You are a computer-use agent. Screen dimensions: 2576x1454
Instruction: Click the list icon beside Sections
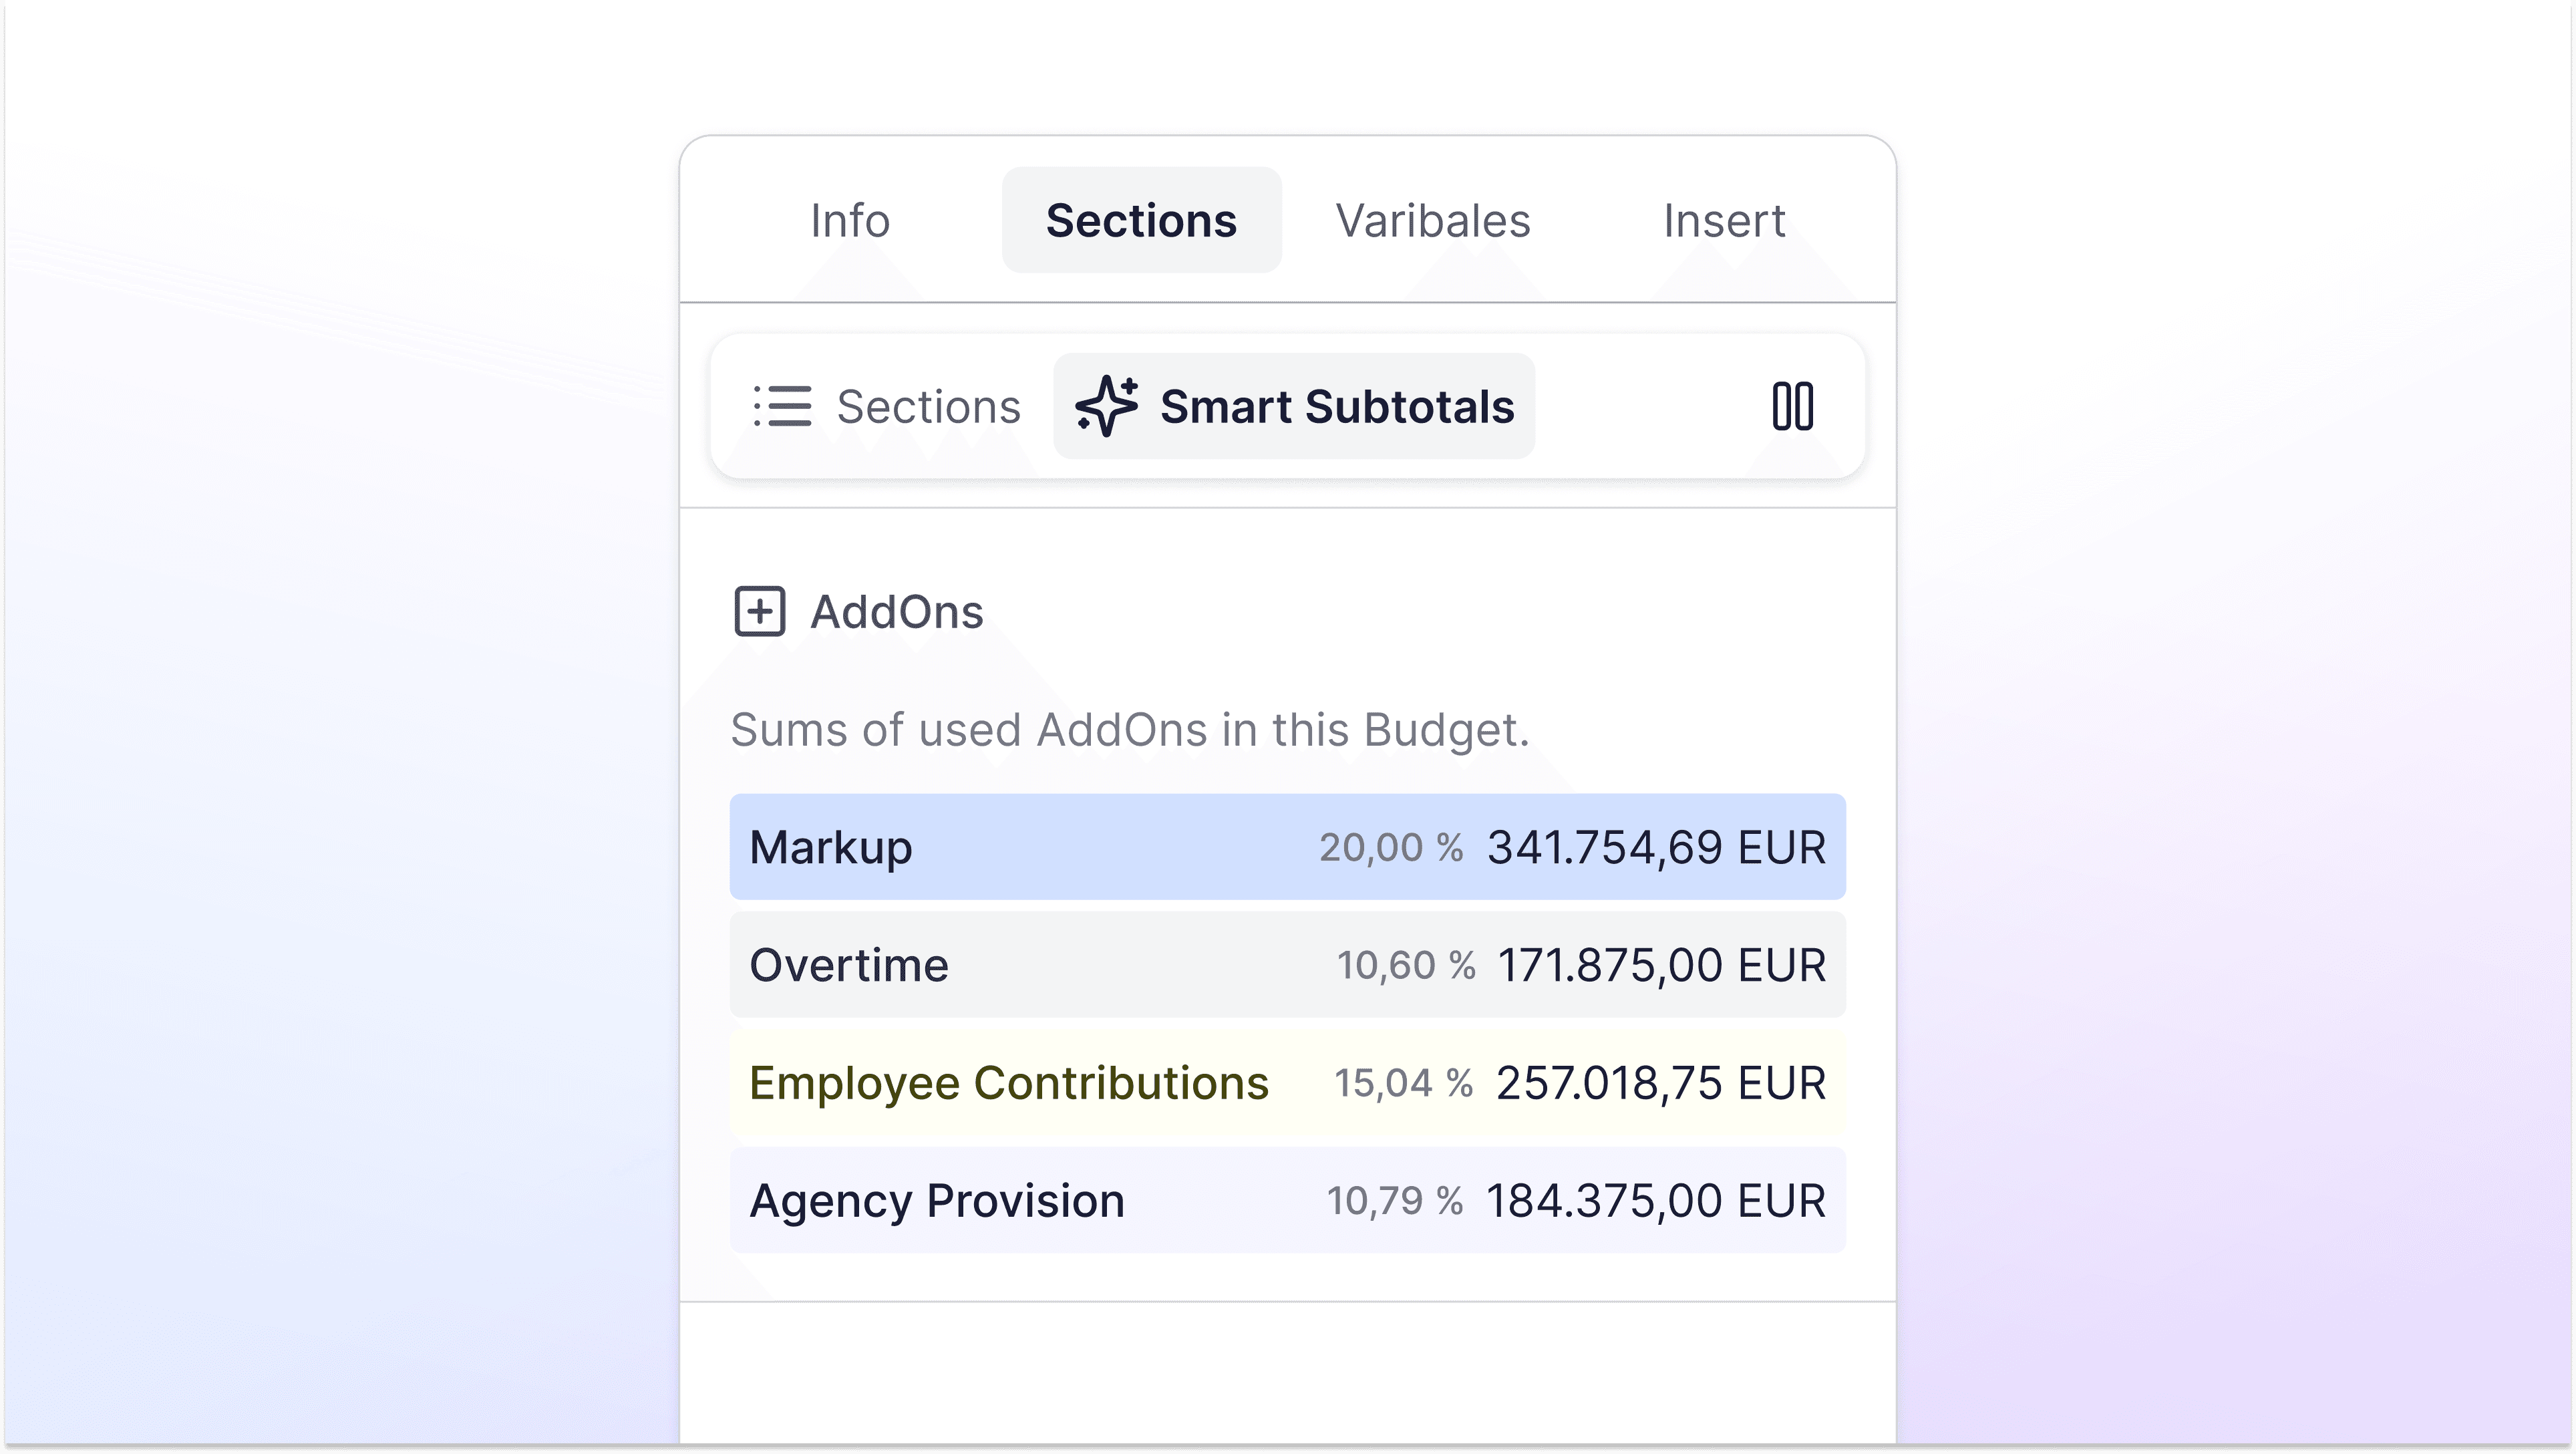782,406
